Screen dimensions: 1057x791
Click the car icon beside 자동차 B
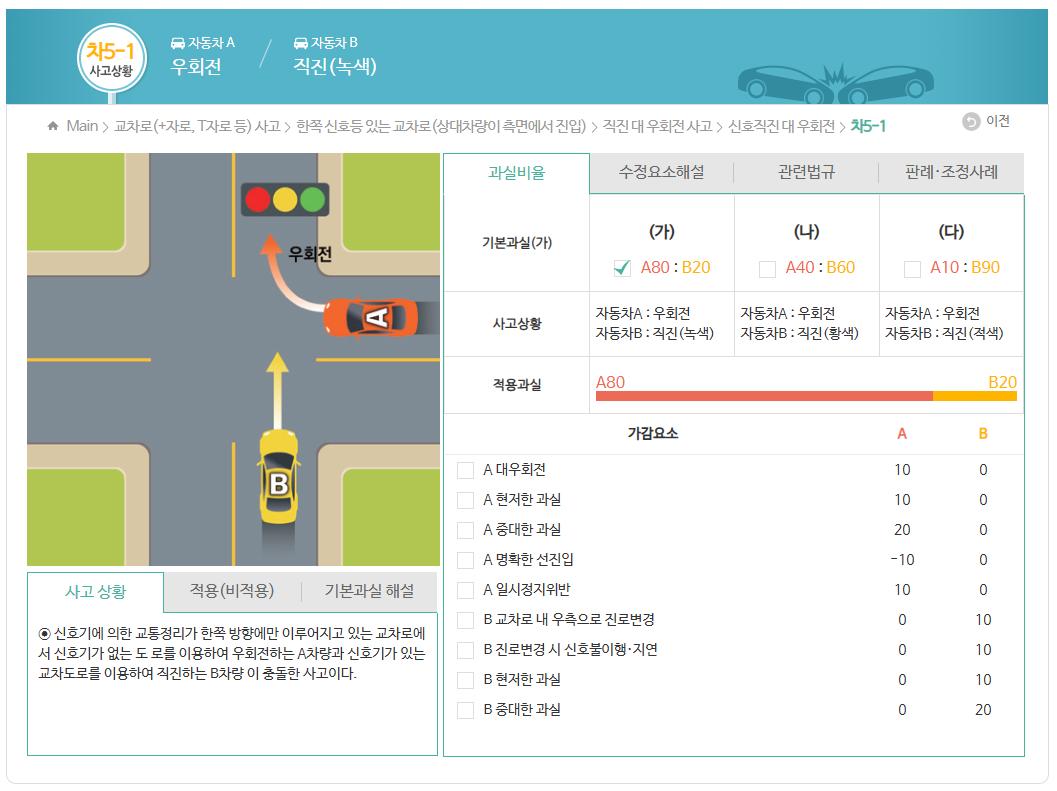click(300, 43)
